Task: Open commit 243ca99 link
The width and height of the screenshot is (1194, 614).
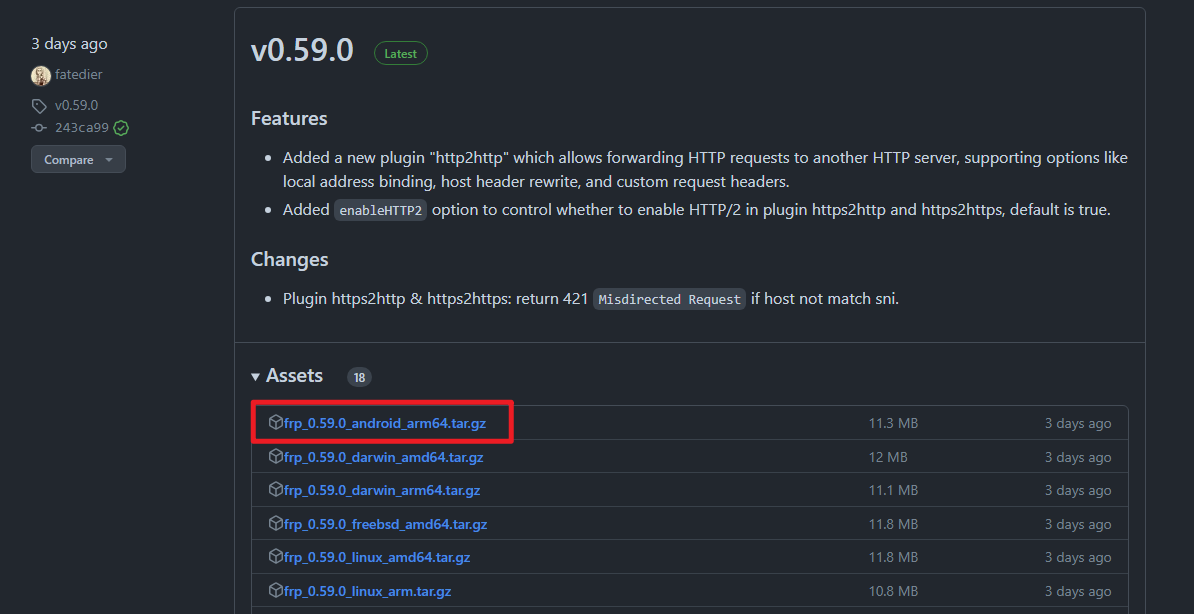Action: click(x=81, y=128)
